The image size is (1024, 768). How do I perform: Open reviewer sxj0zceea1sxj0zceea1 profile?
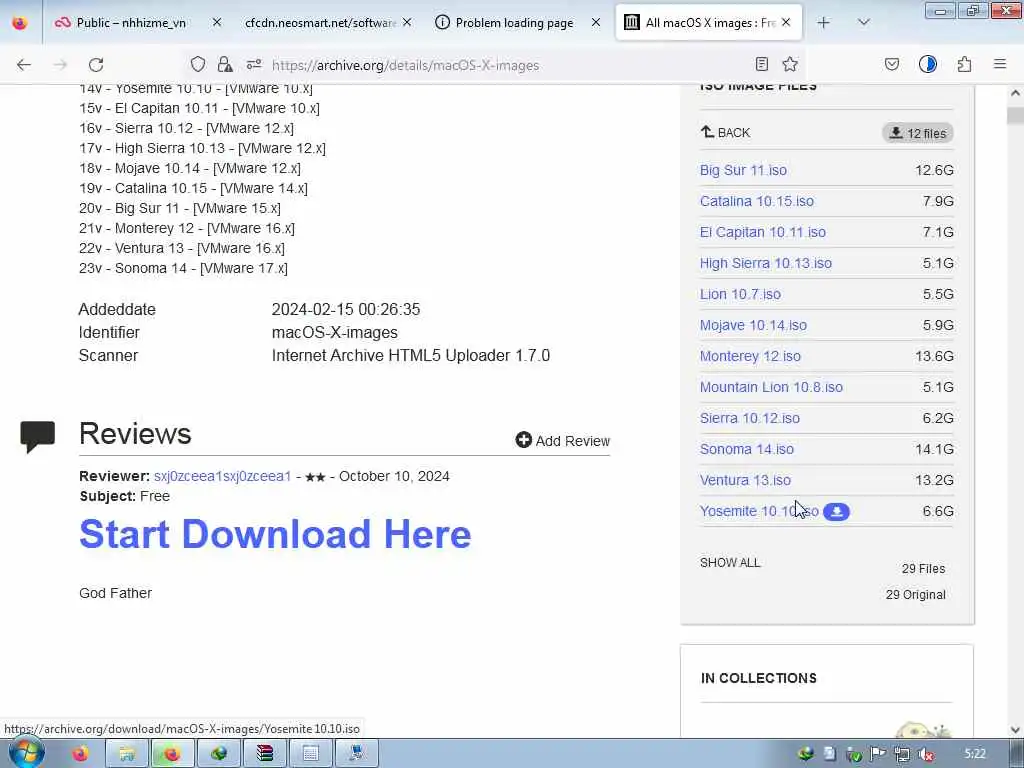pyautogui.click(x=222, y=476)
